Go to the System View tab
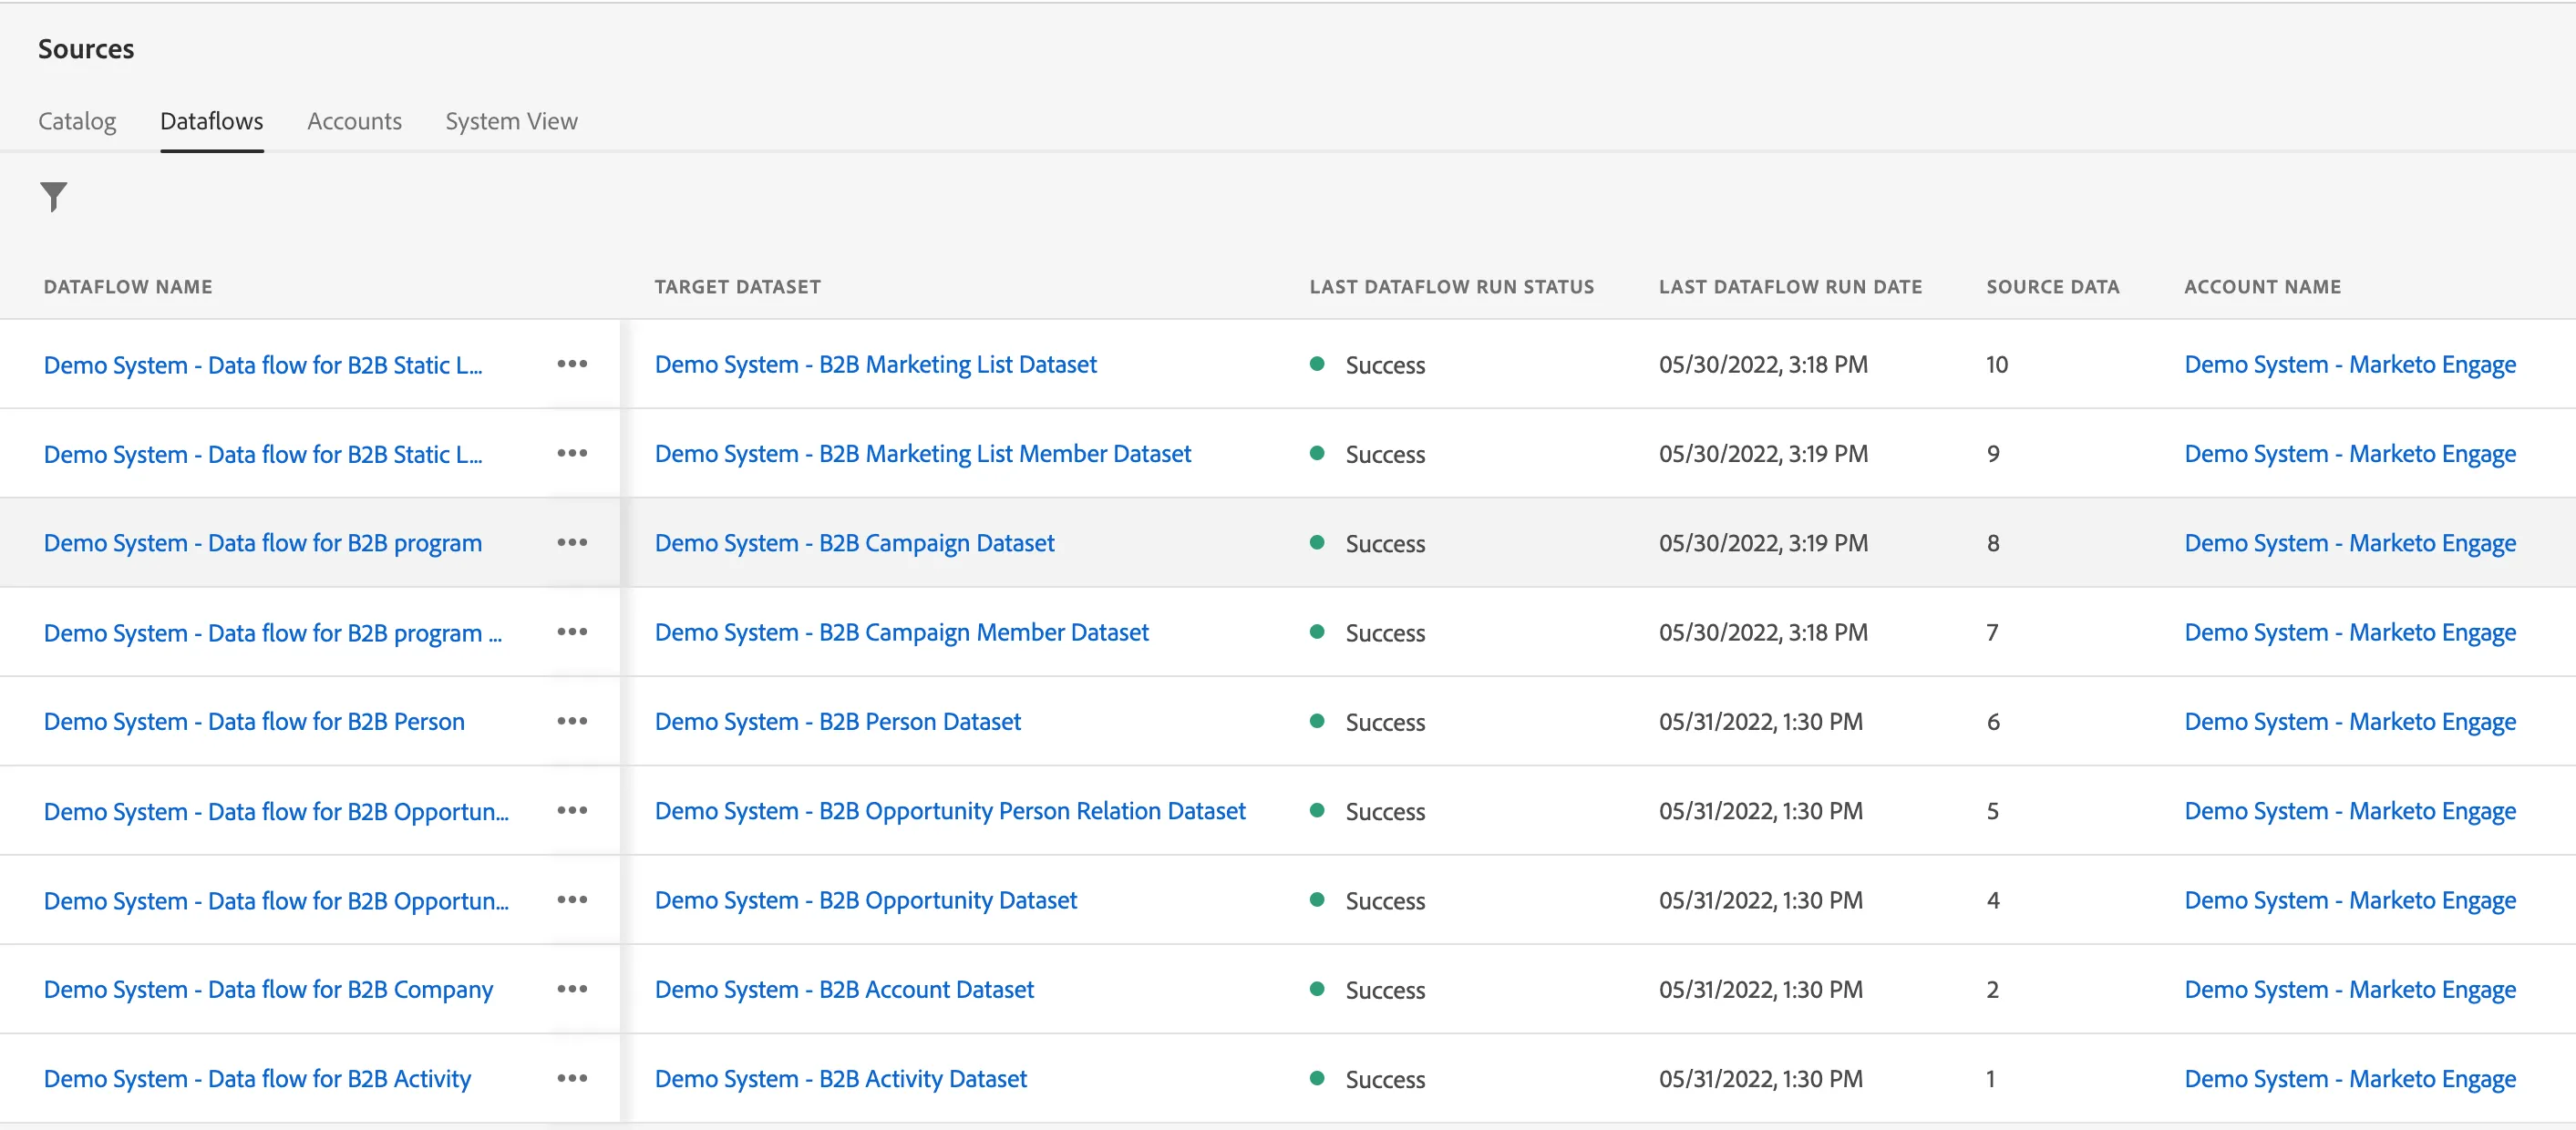Image resolution: width=2576 pixels, height=1130 pixels. pyautogui.click(x=511, y=121)
